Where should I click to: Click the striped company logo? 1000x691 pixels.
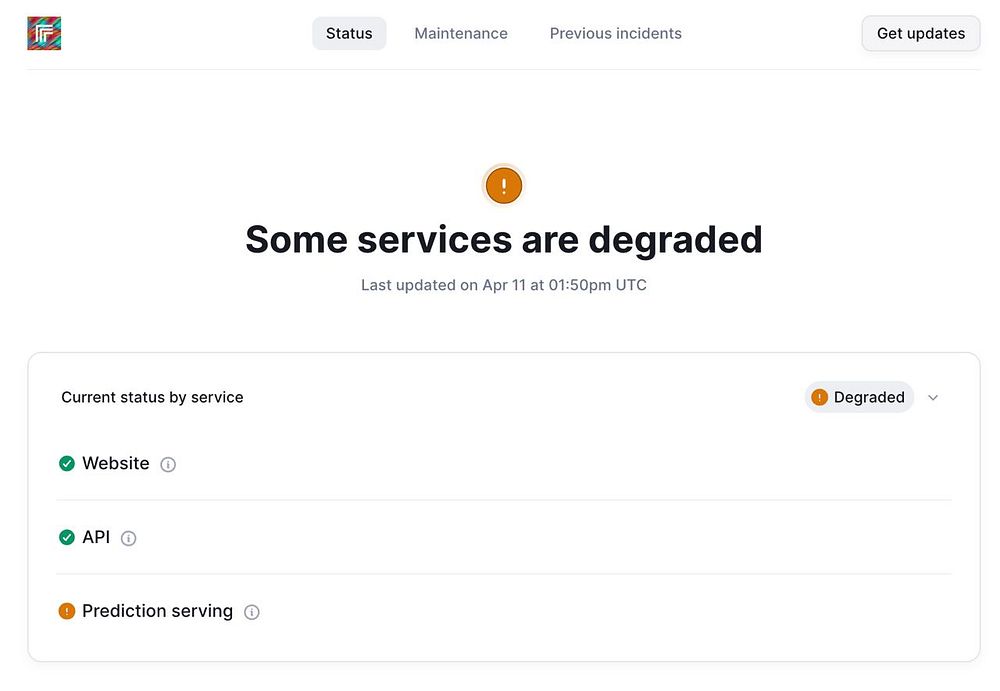(44, 33)
